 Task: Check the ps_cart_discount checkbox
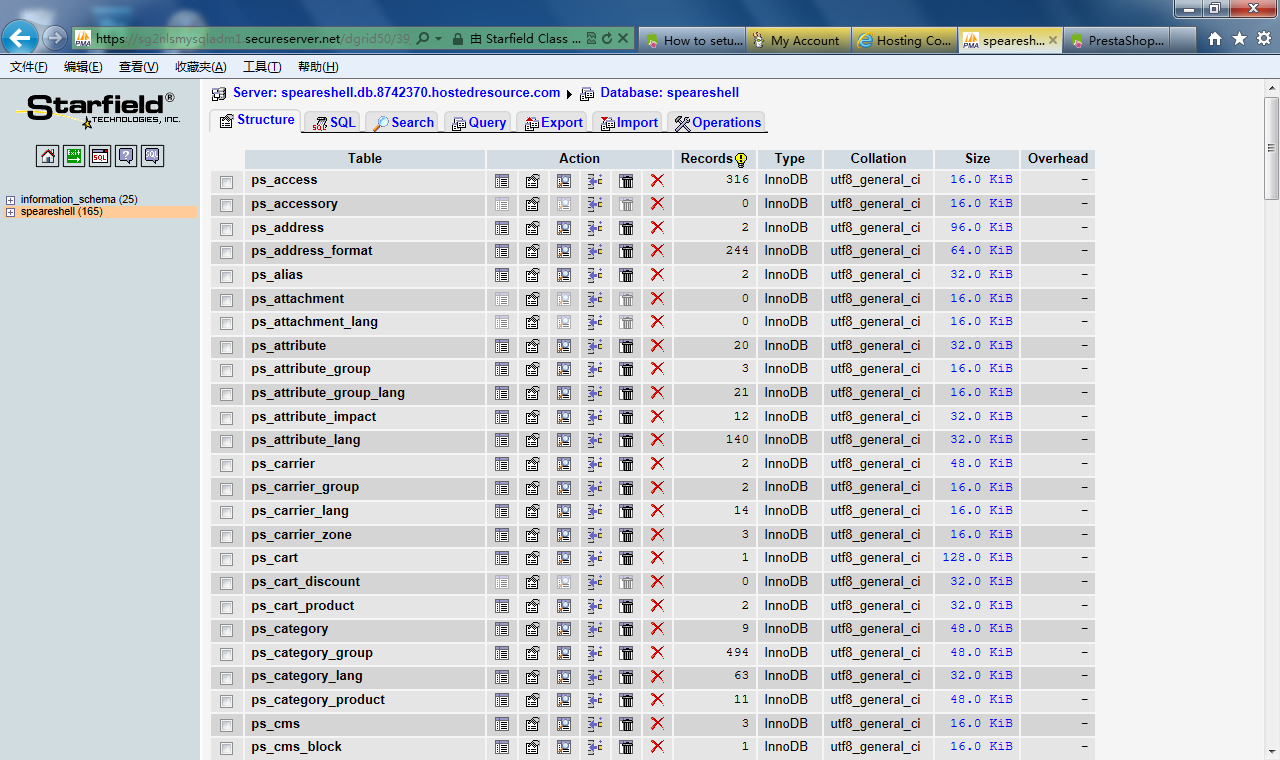227,583
